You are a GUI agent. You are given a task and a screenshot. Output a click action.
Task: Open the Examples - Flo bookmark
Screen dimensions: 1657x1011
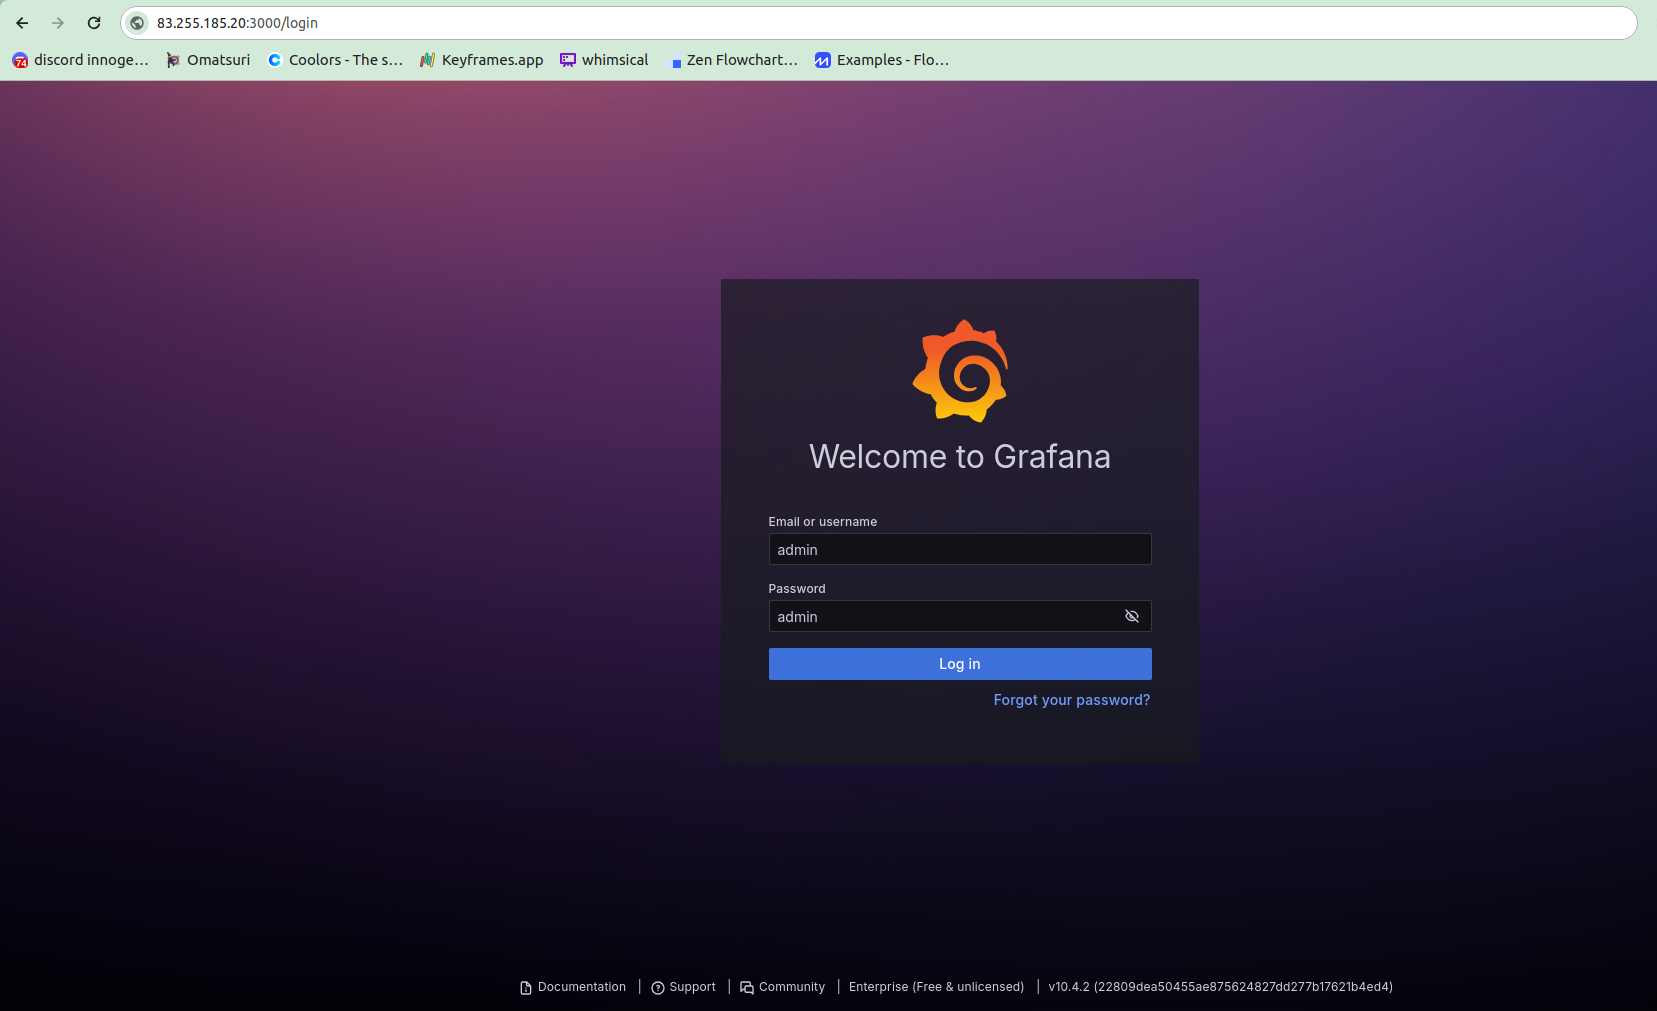tap(883, 60)
